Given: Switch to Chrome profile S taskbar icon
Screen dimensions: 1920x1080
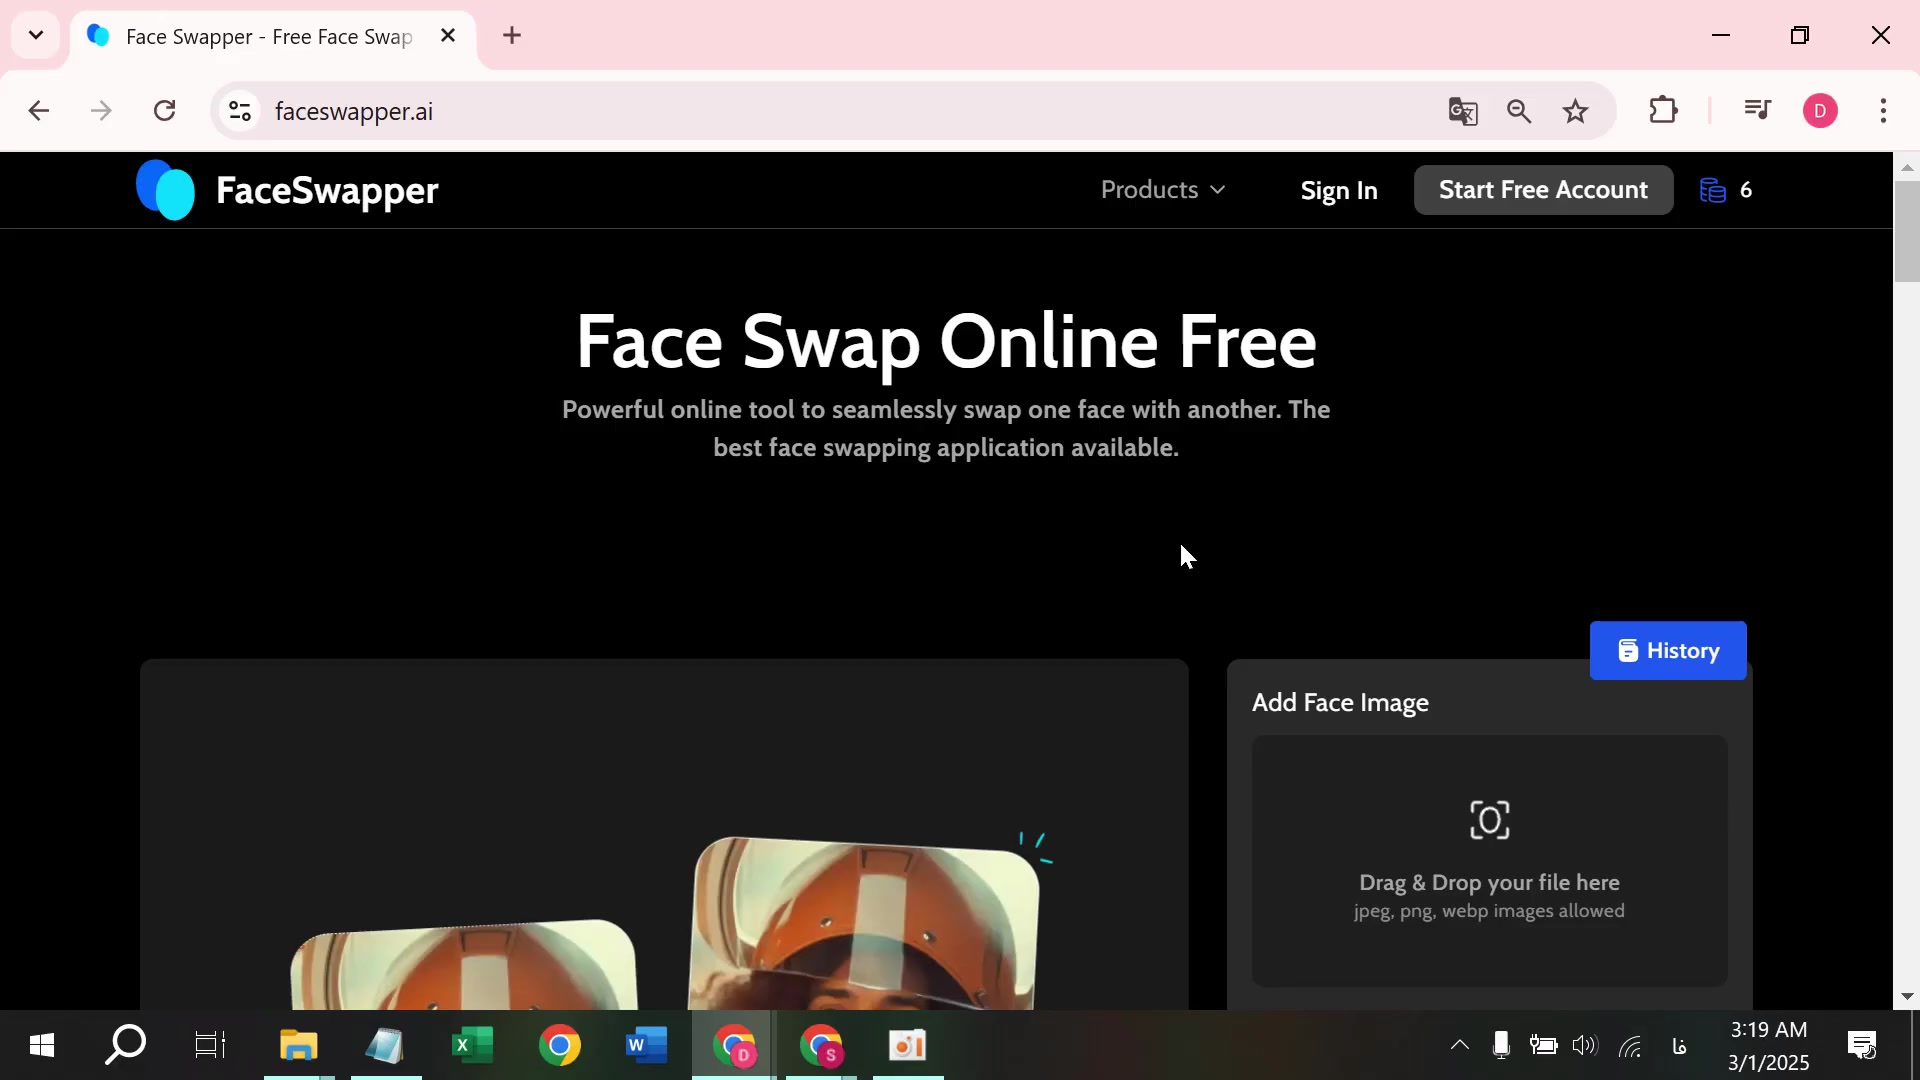Looking at the screenshot, I should pos(821,1045).
